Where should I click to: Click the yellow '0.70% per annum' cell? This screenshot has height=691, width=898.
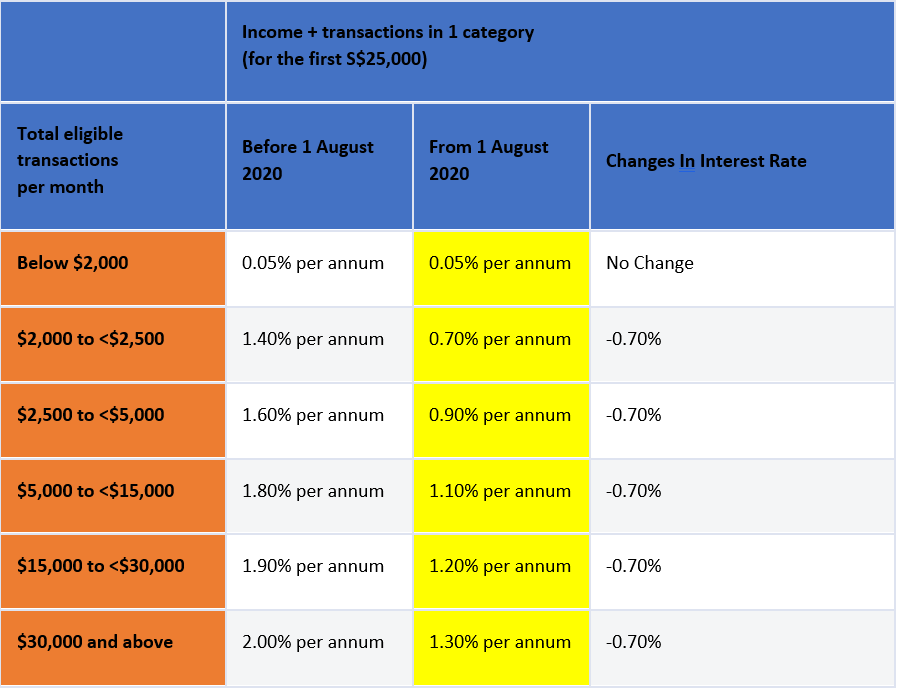click(x=500, y=339)
